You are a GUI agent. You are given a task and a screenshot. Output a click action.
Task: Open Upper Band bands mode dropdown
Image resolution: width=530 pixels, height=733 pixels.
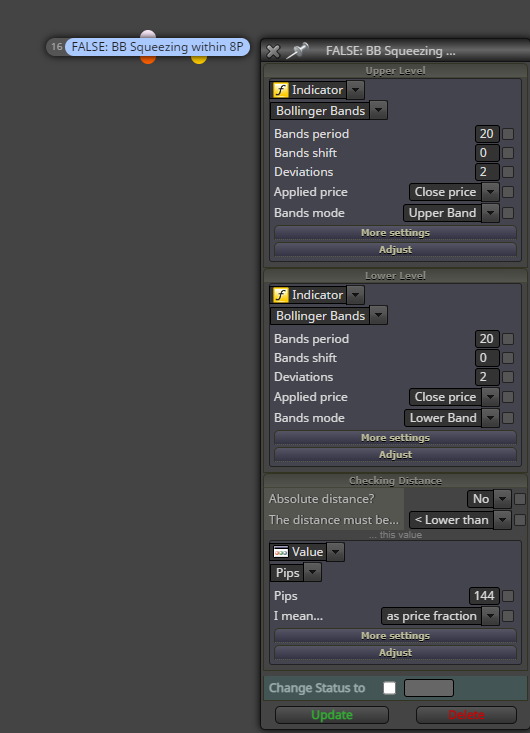[x=490, y=213]
